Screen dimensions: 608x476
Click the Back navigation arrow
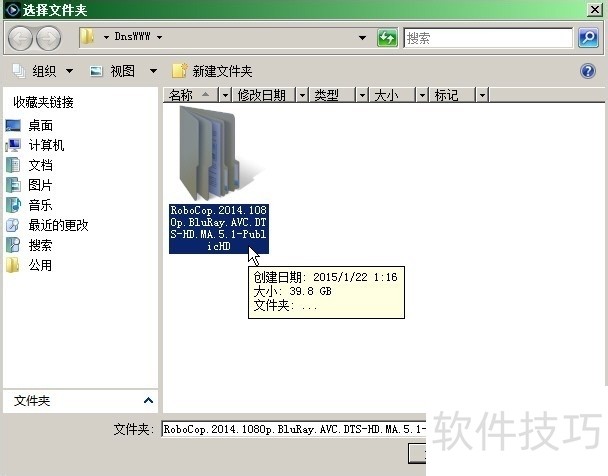pos(20,38)
